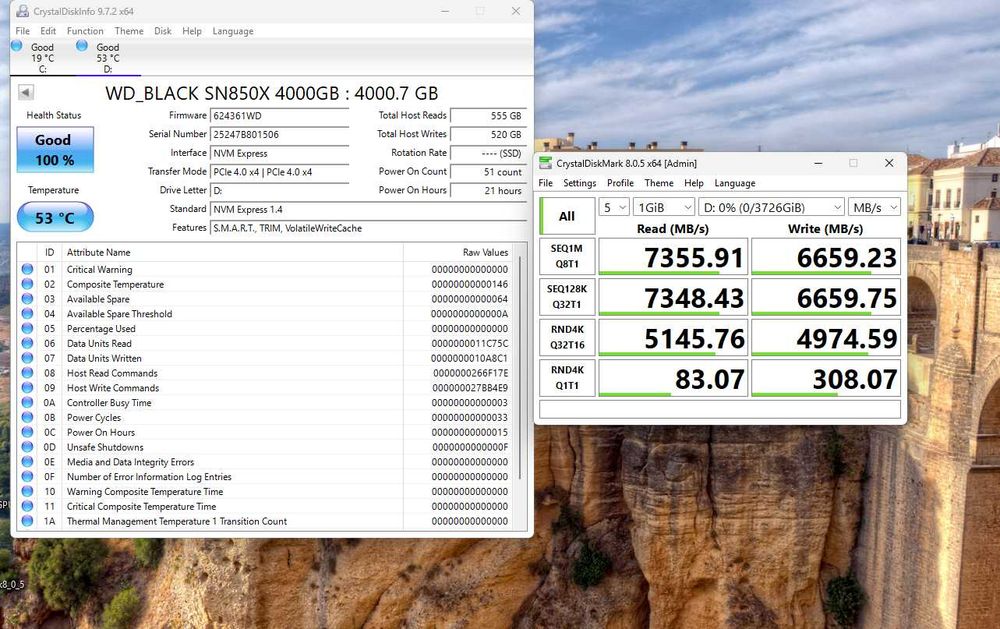
Task: Click the attribute list vertical scrollbar
Action: click(x=520, y=368)
